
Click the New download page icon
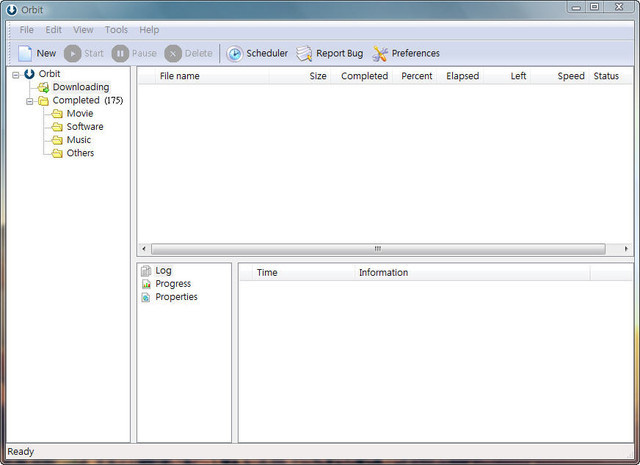(x=25, y=53)
